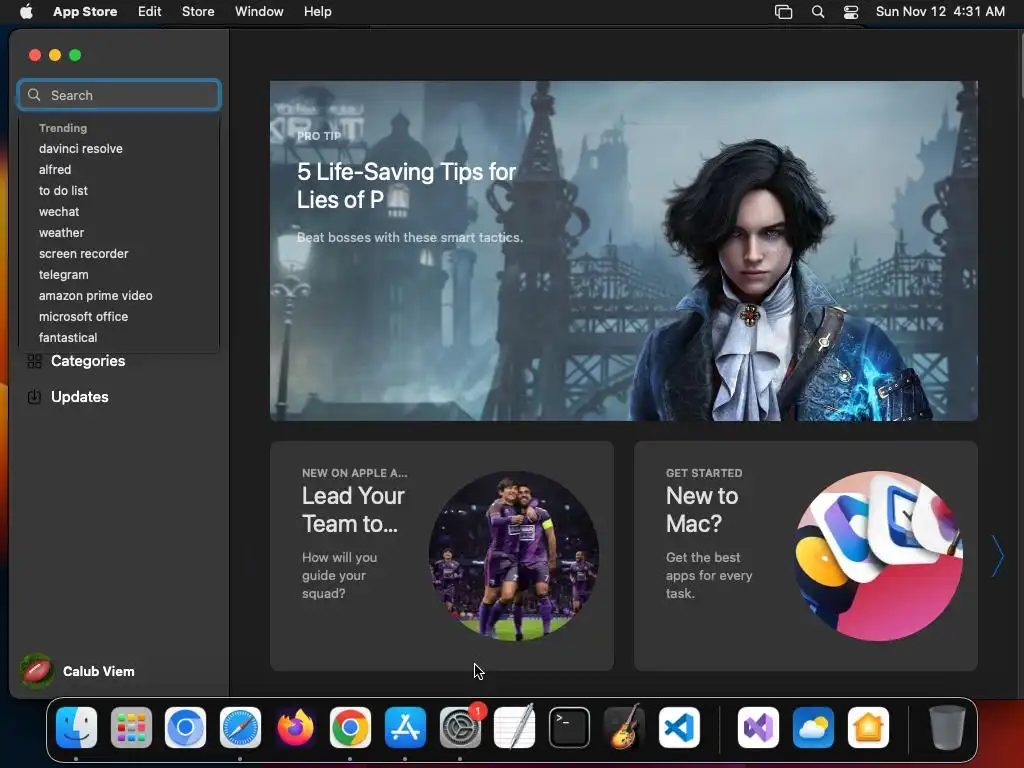Click the date and time clock
This screenshot has height=768, width=1024.
[940, 12]
